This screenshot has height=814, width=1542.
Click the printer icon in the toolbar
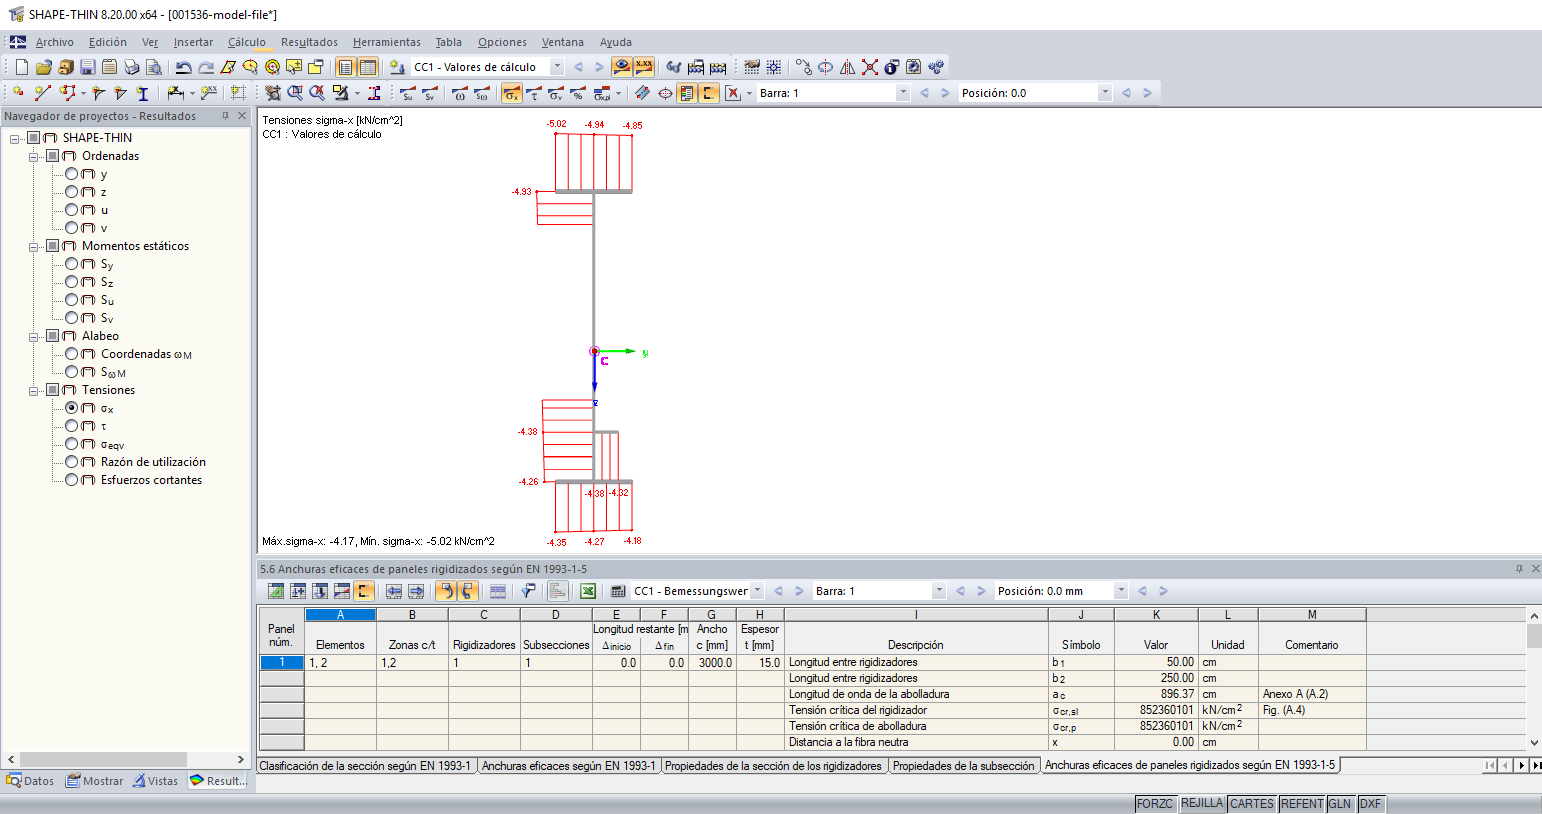coord(131,67)
